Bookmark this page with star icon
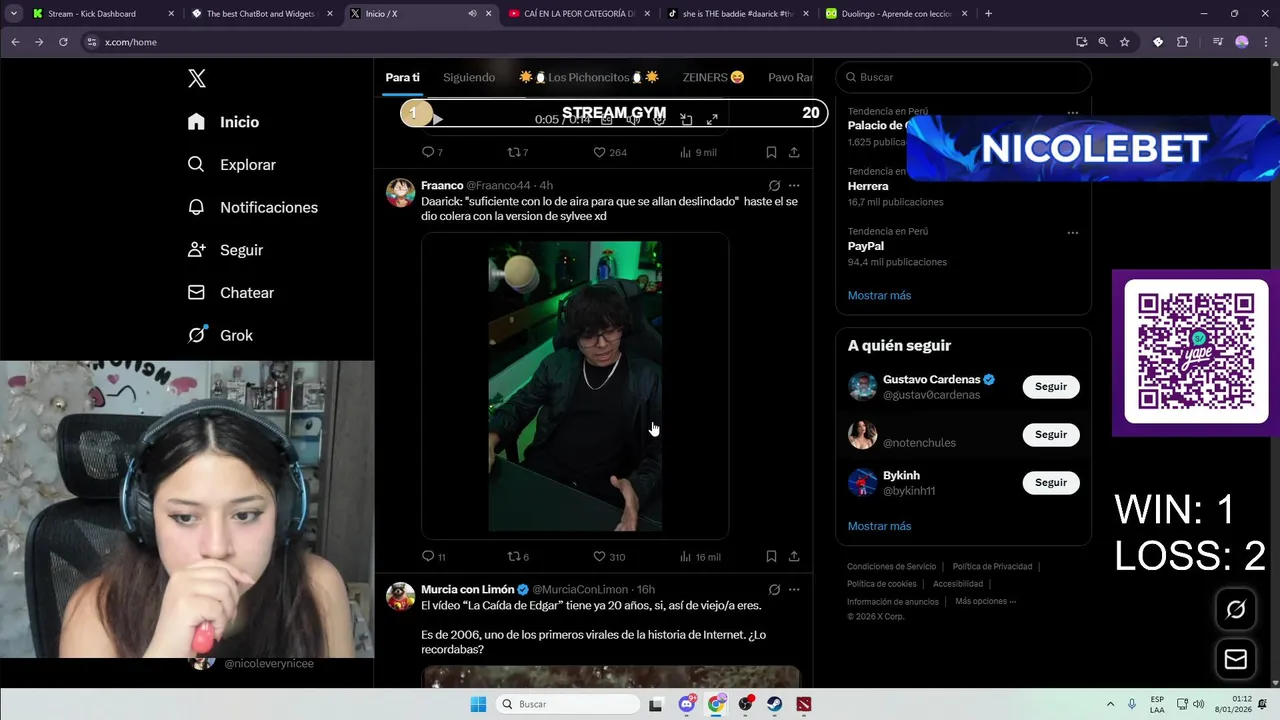1280x720 pixels. coord(1125,42)
